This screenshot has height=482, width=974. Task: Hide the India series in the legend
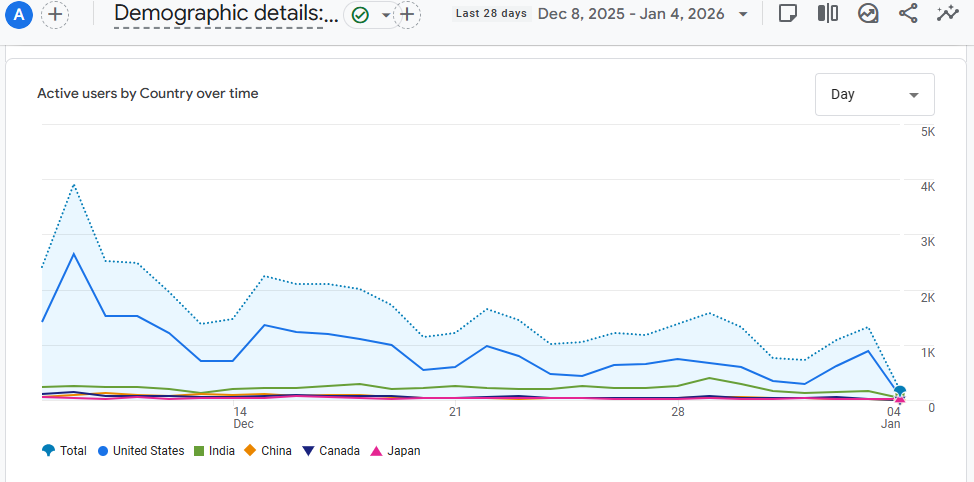pyautogui.click(x=214, y=451)
